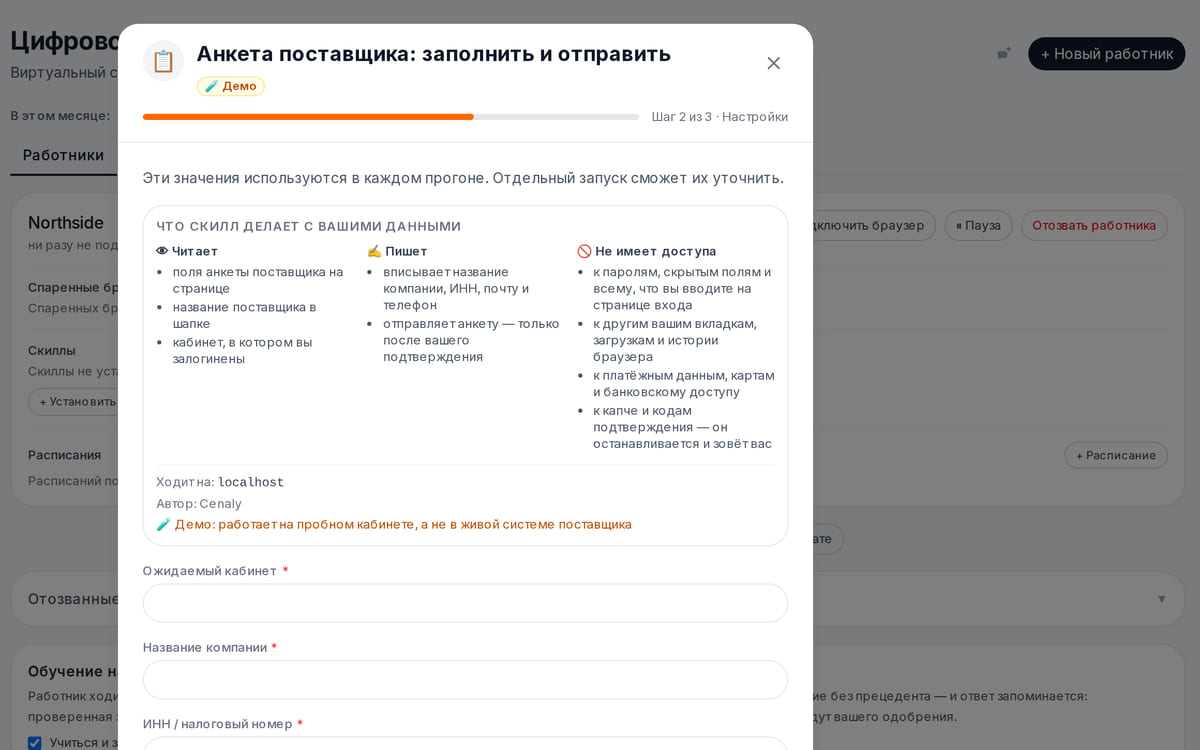Click the bullet к платёжным данным, картам
The height and width of the screenshot is (750, 1200).
tap(684, 383)
